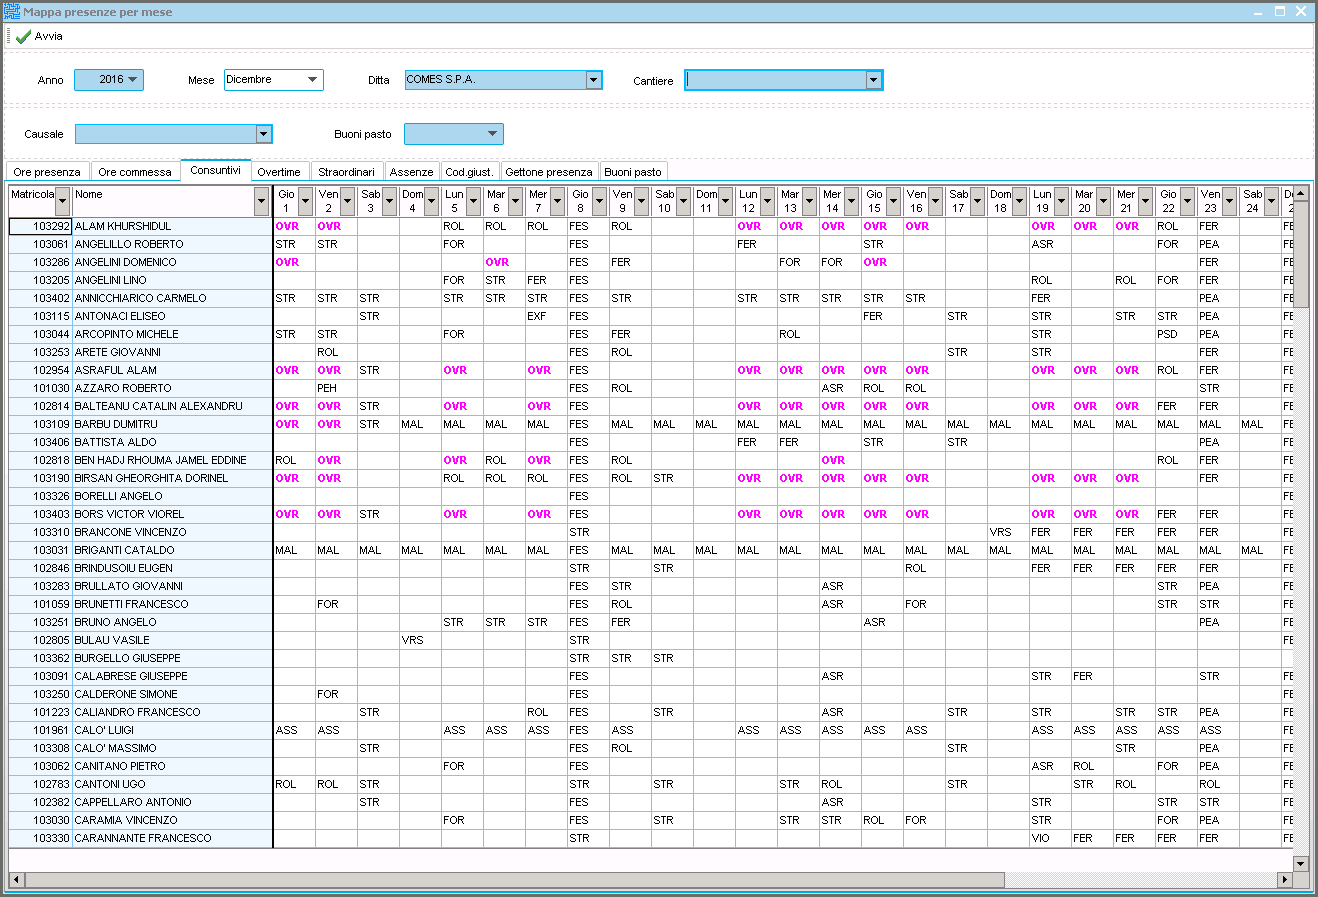
Task: Click the horizontal scrollbar thumb
Action: pos(514,880)
